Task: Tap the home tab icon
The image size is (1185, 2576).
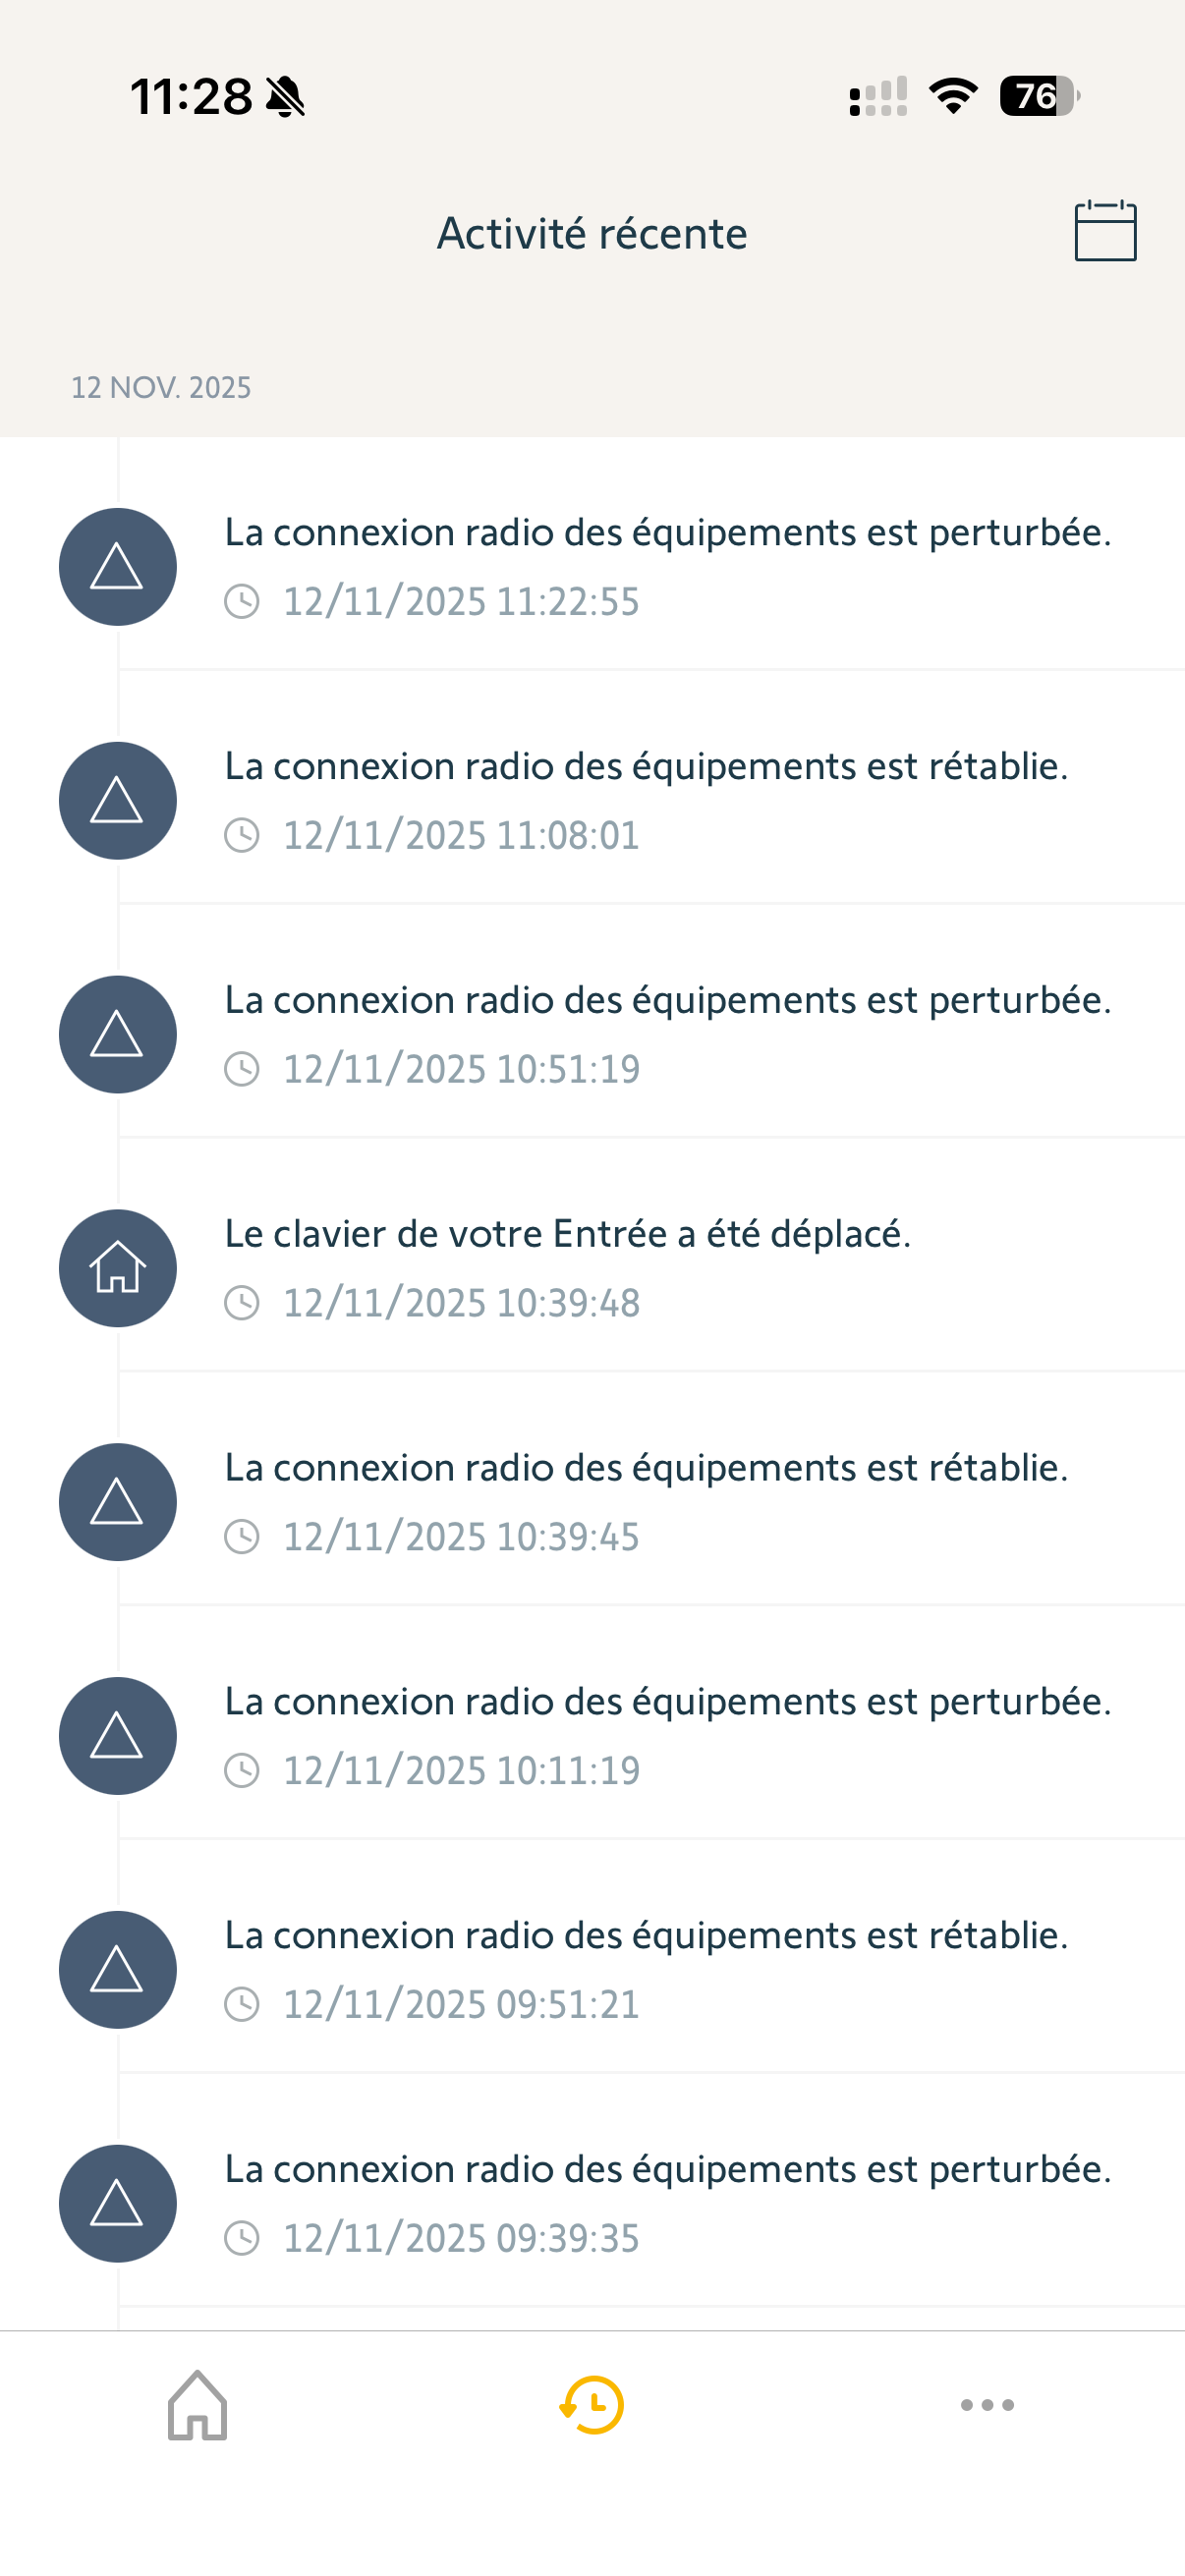Action: [x=197, y=2405]
